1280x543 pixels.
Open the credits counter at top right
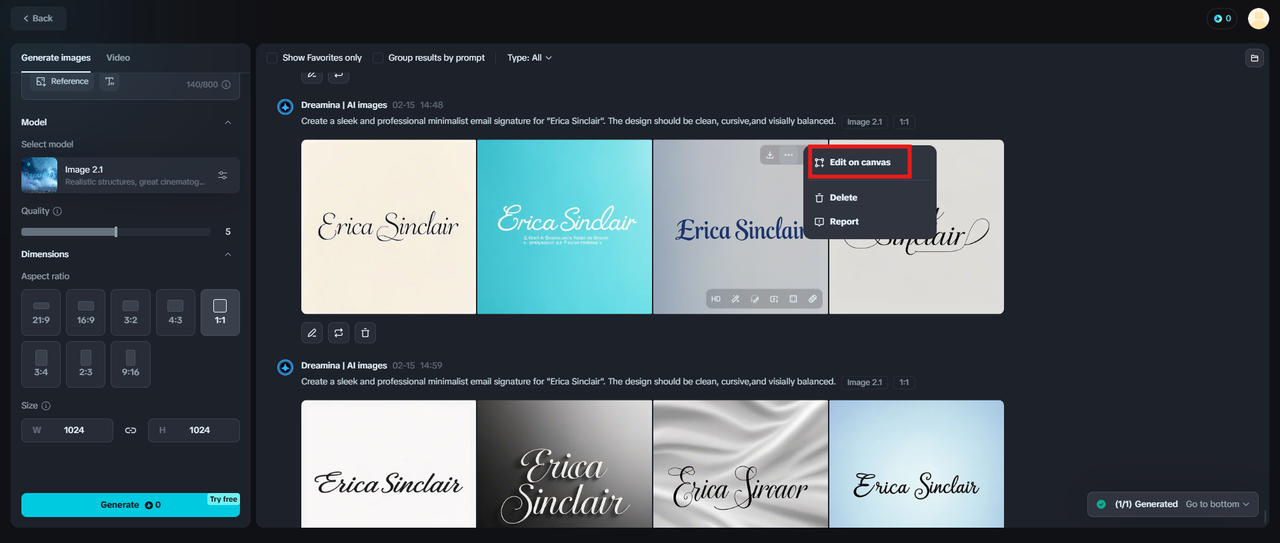[x=1222, y=18]
